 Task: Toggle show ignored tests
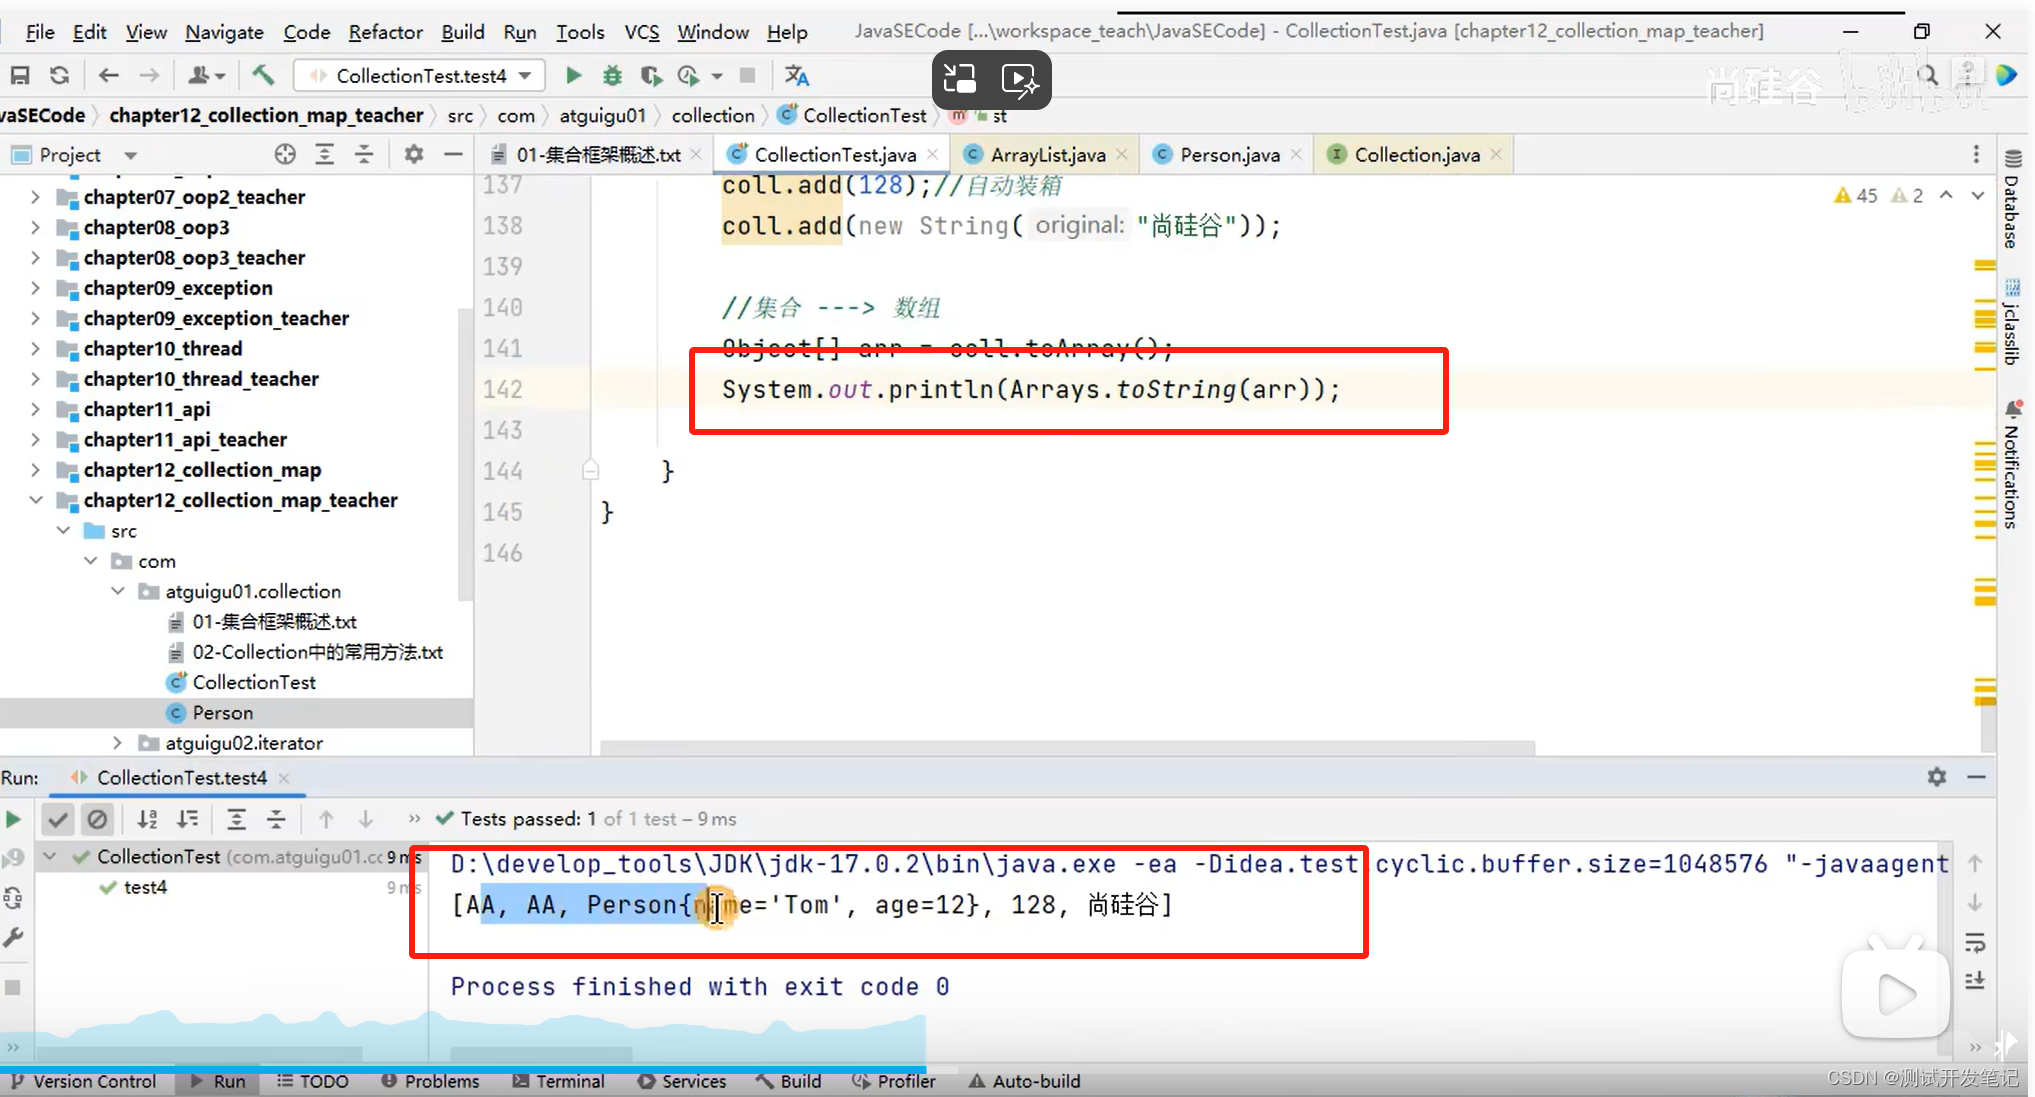[x=97, y=819]
